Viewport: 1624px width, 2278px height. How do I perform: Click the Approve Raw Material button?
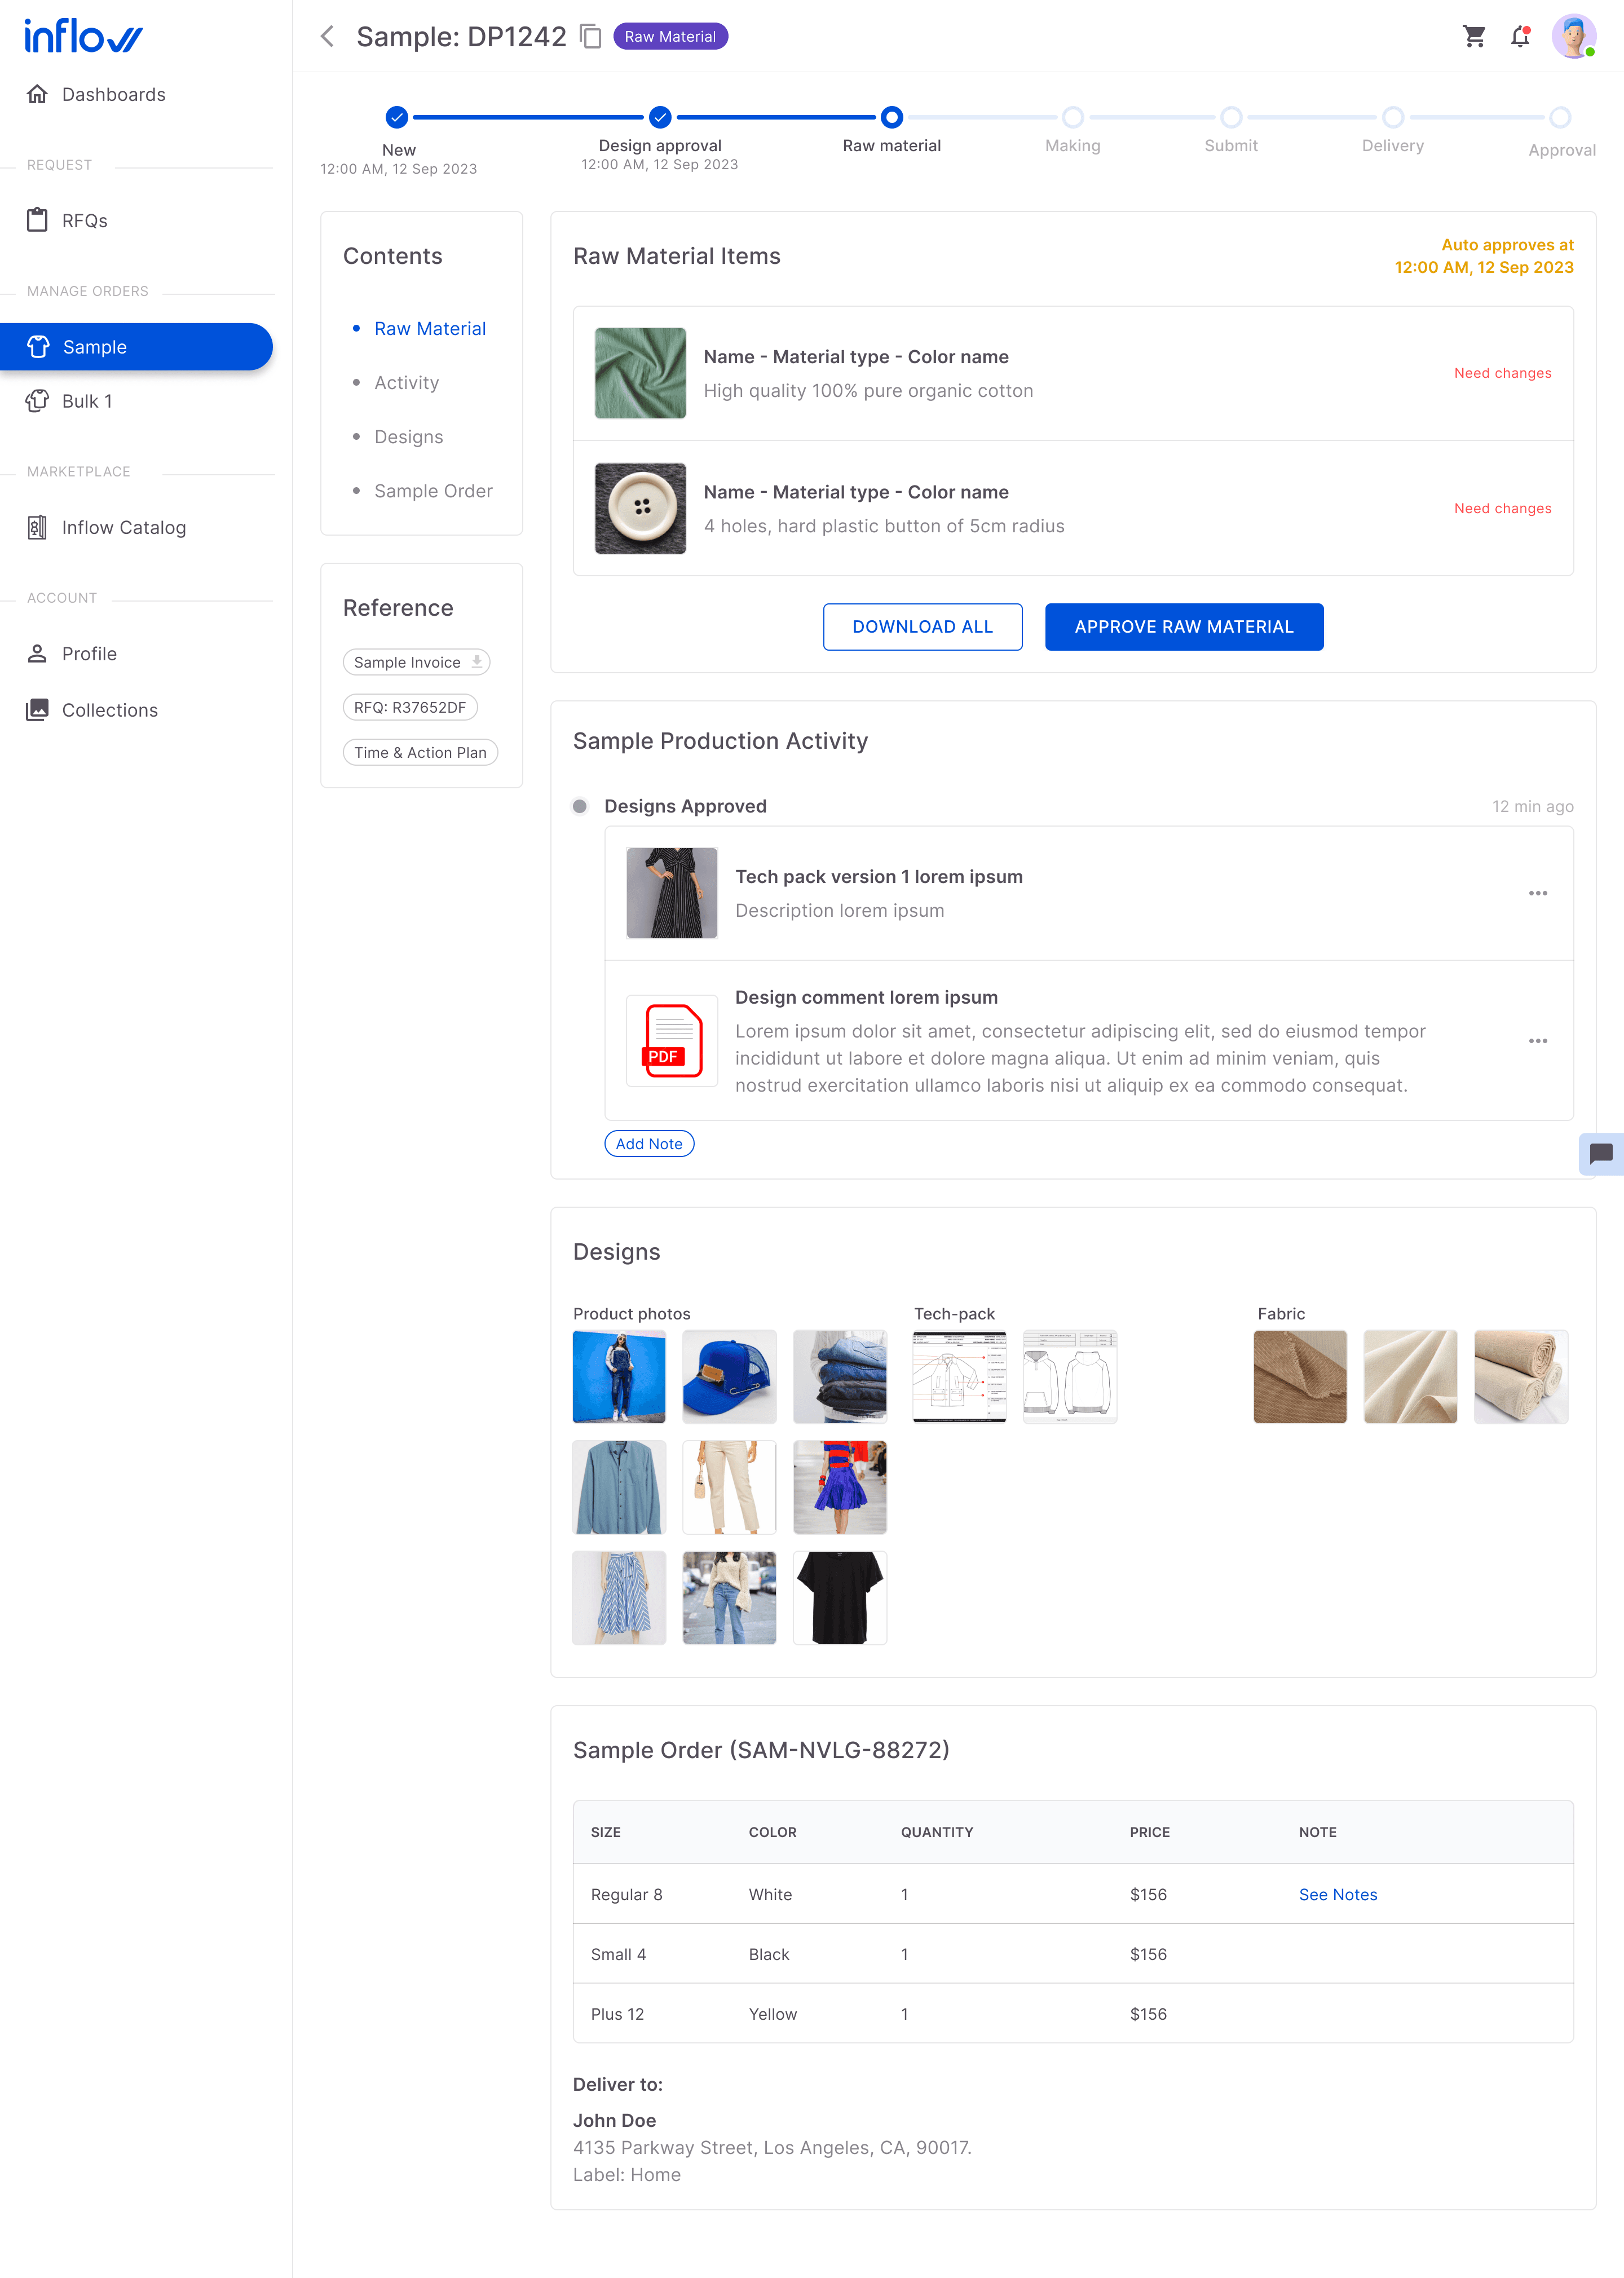[x=1183, y=627]
